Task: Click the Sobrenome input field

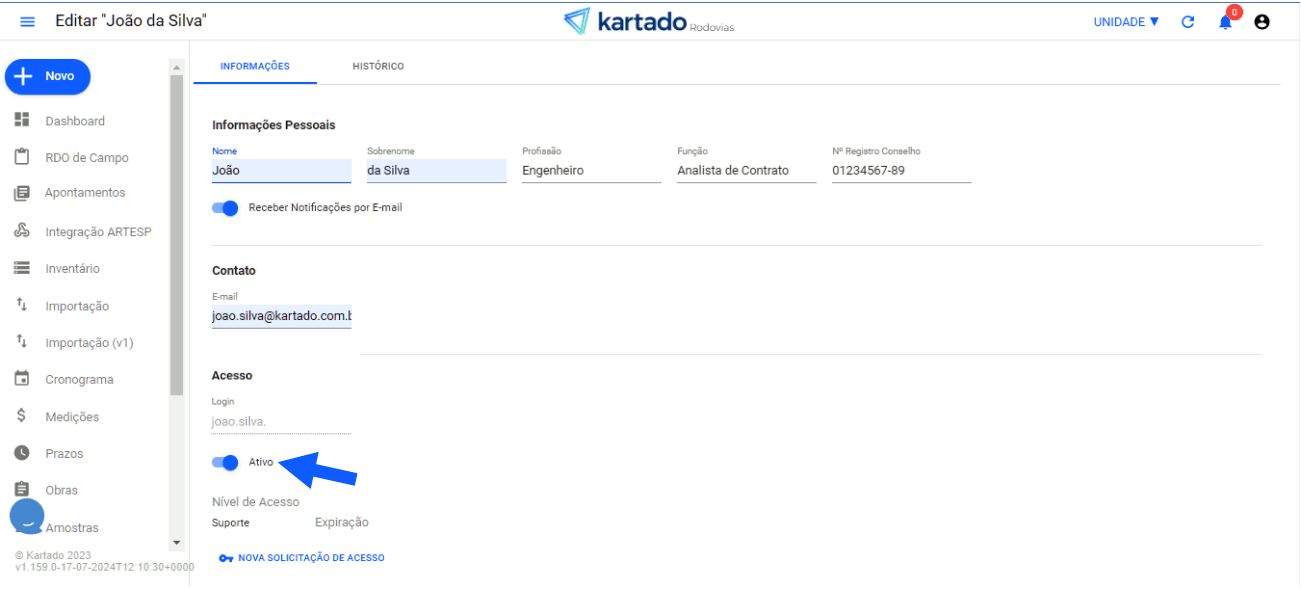Action: pos(436,171)
